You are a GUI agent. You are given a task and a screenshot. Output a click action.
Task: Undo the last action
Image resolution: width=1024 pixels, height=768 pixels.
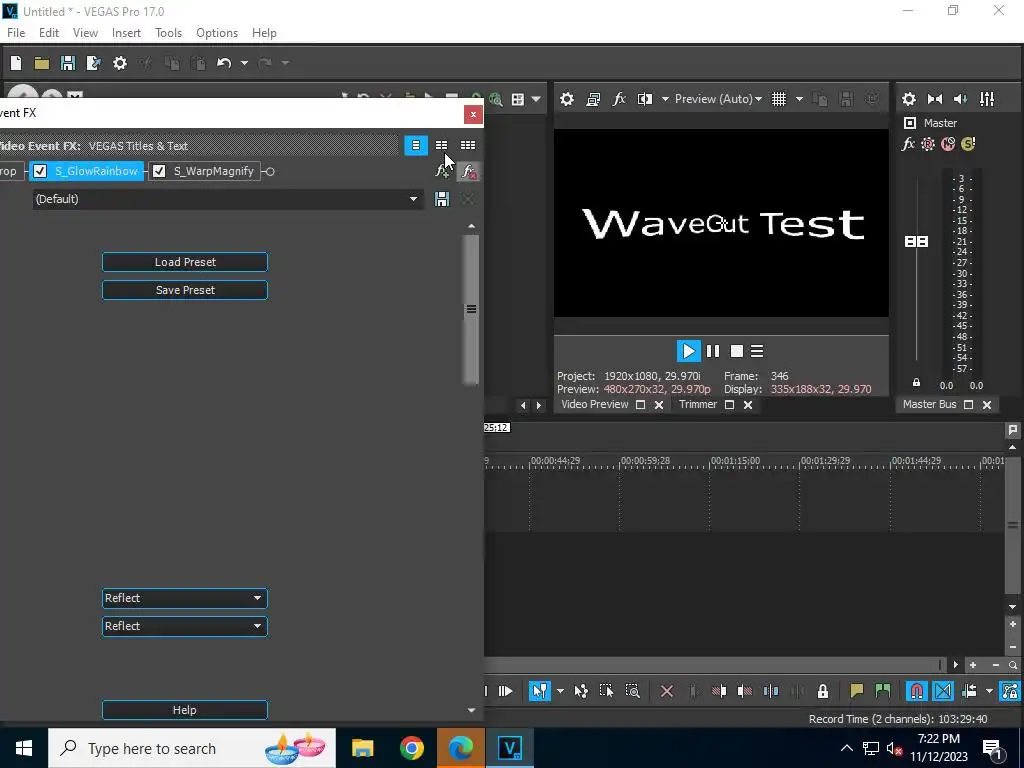[224, 63]
